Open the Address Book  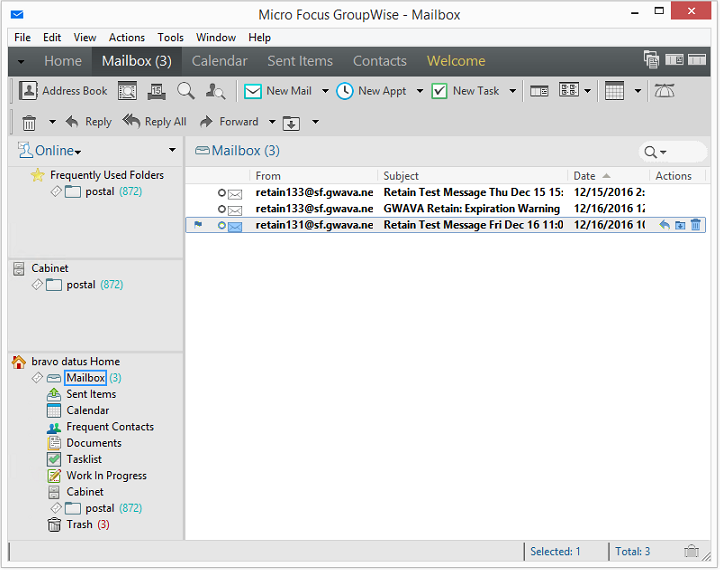(x=63, y=91)
